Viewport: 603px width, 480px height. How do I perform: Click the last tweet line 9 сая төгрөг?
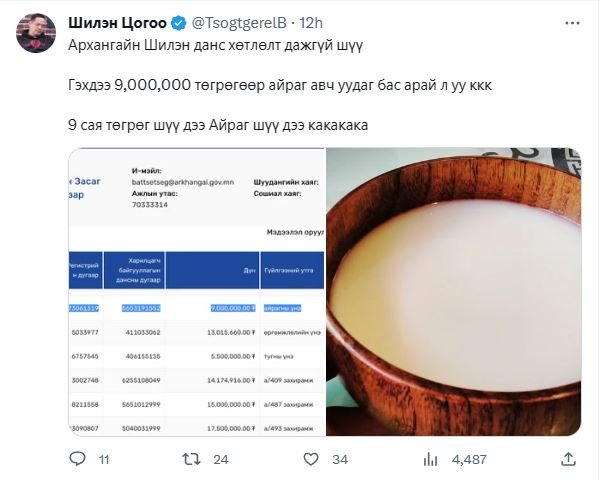[x=218, y=125]
